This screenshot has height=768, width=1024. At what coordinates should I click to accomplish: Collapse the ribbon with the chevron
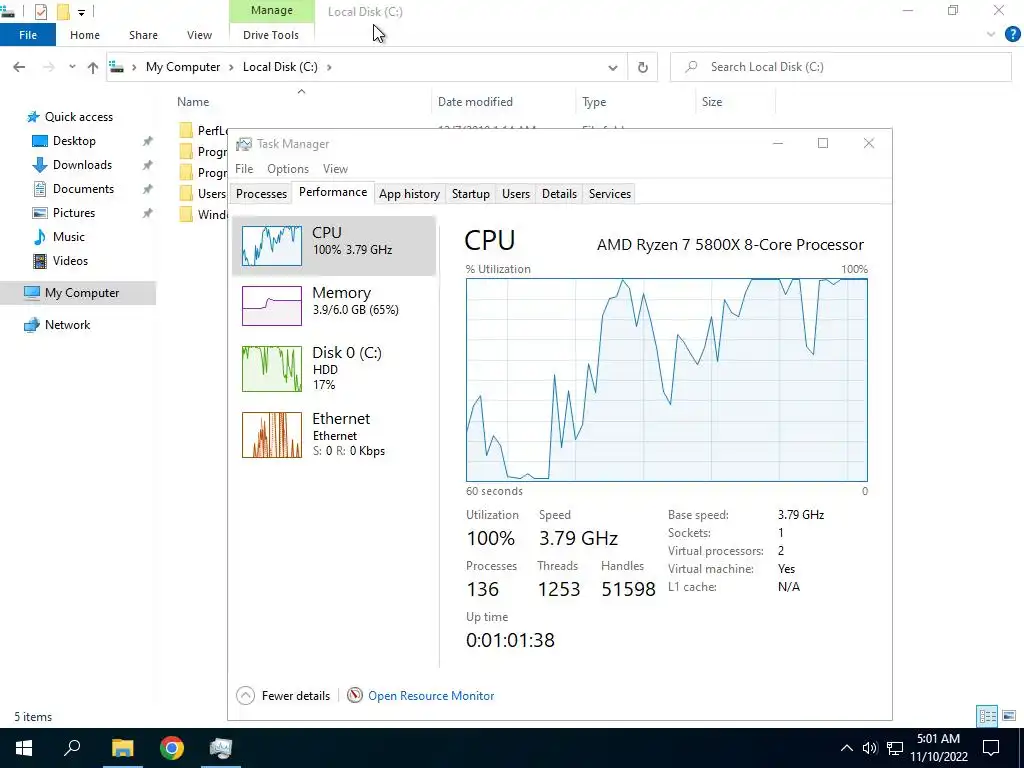[991, 35]
